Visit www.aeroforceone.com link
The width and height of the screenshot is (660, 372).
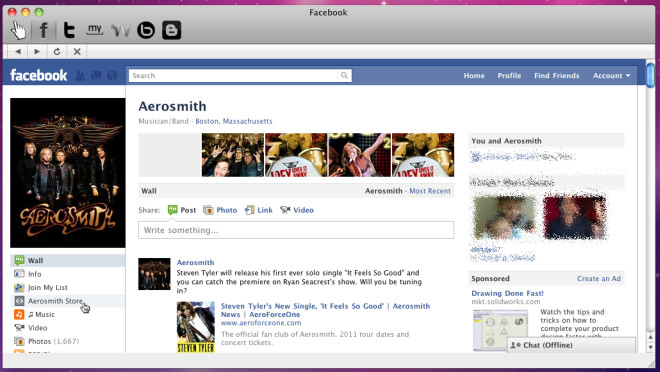261,323
